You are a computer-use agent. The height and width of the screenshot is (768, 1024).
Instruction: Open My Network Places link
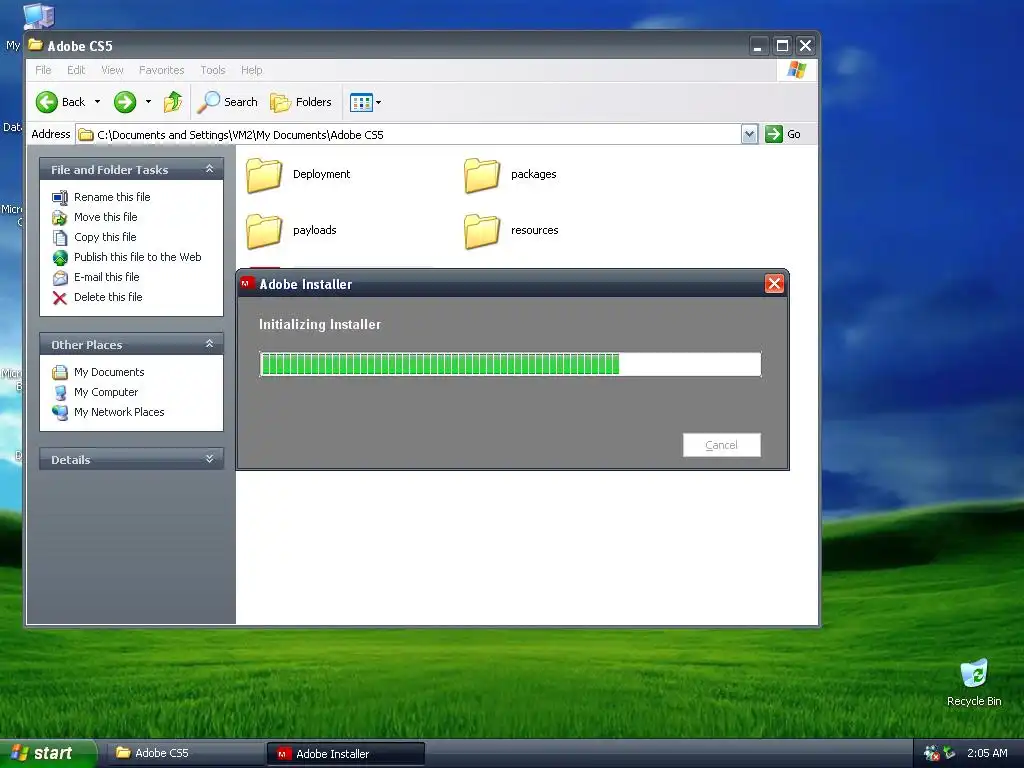click(x=119, y=412)
